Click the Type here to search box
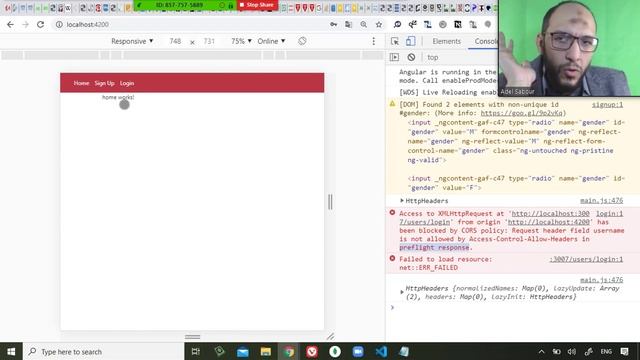640x360 pixels. click(103, 351)
